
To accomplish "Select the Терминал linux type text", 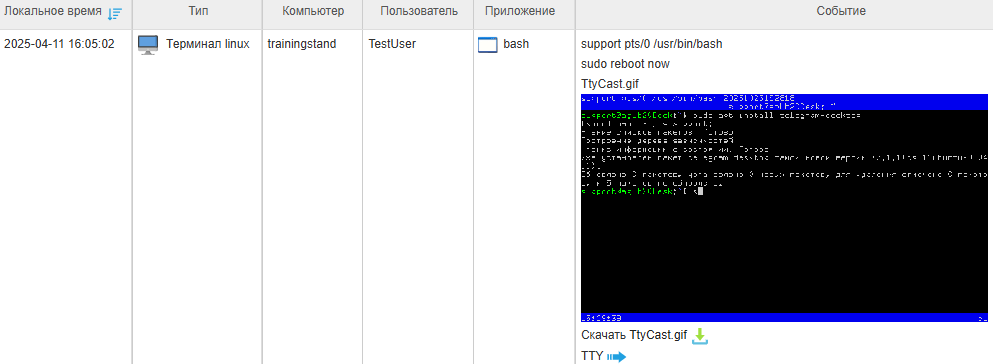I will pyautogui.click(x=208, y=44).
